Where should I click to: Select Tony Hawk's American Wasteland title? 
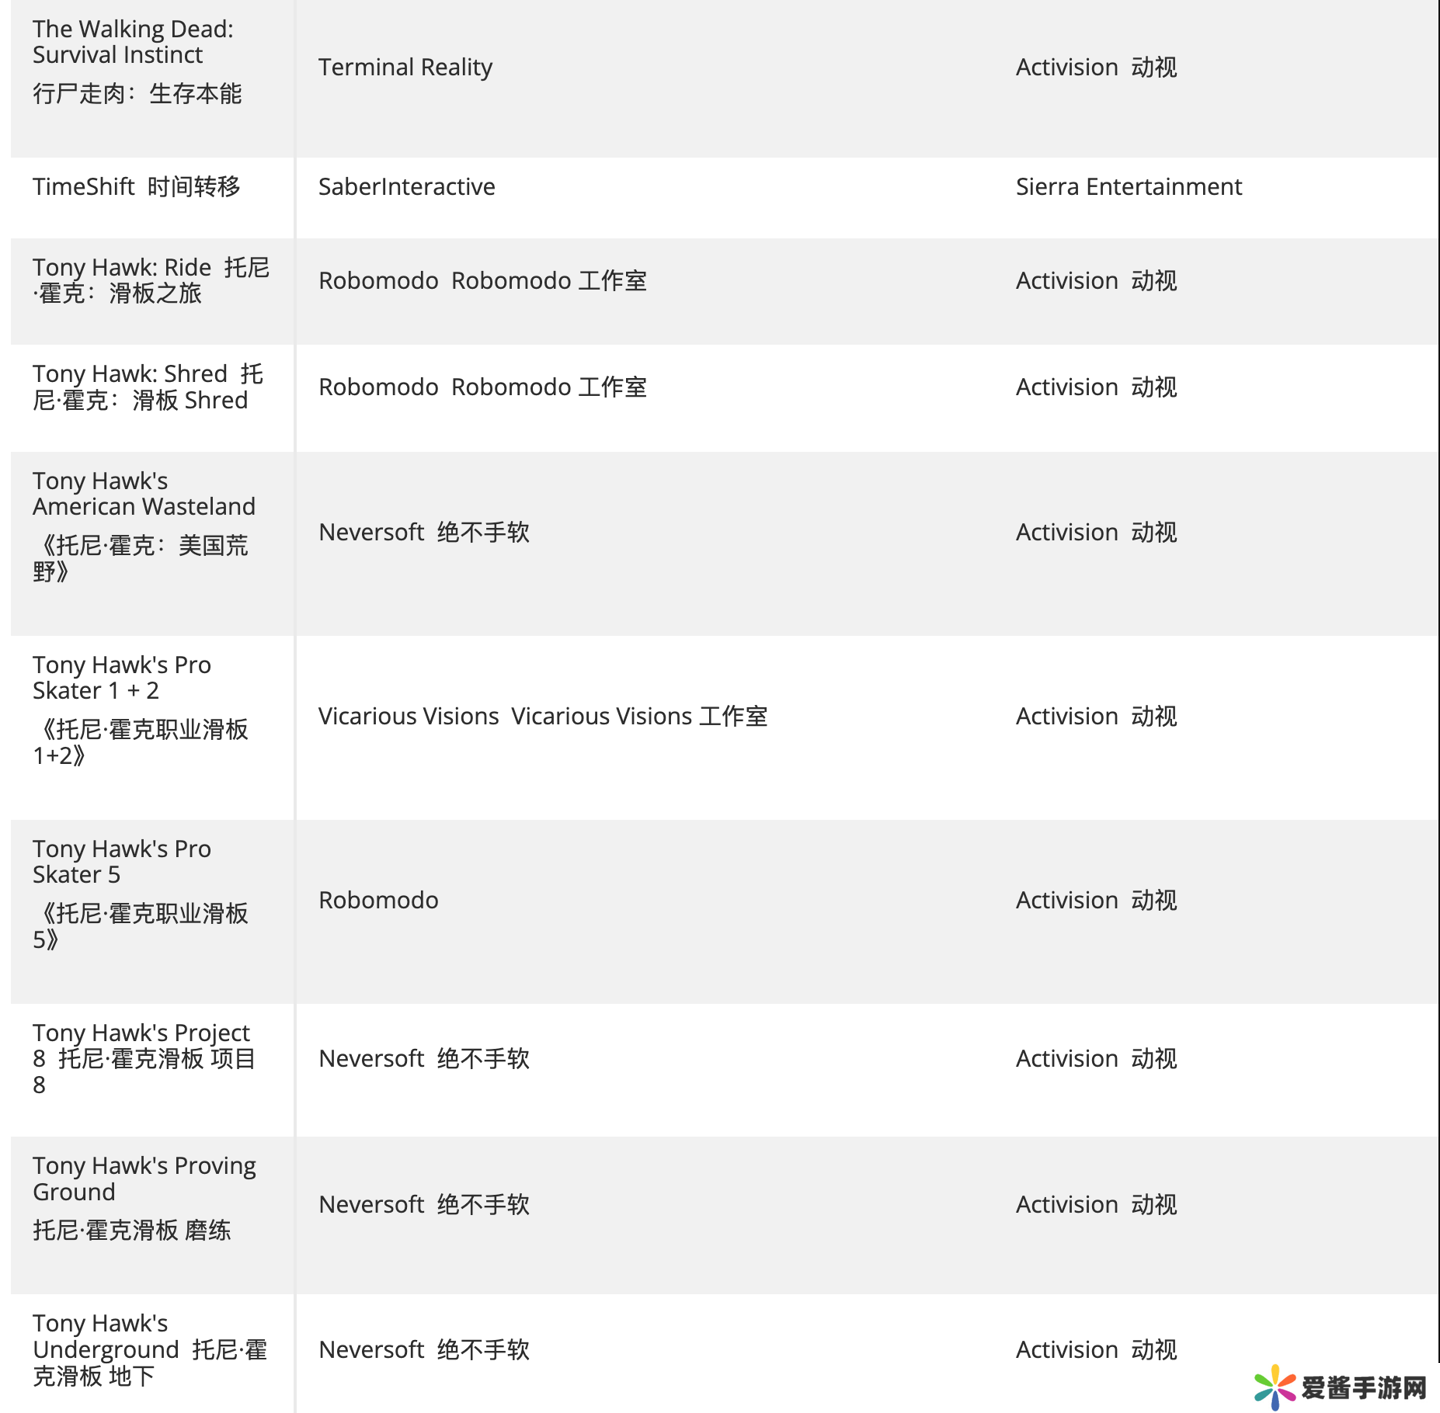pyautogui.click(x=143, y=494)
